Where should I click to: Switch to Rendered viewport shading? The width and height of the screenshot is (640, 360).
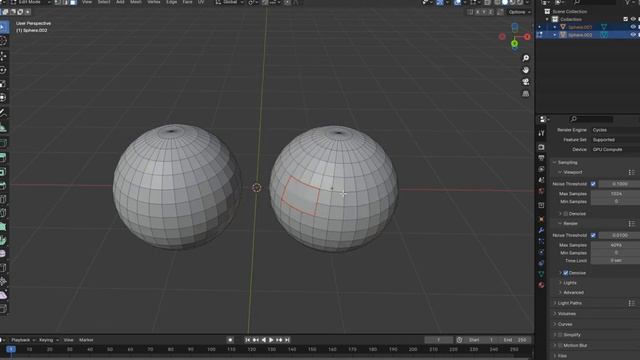click(x=520, y=2)
